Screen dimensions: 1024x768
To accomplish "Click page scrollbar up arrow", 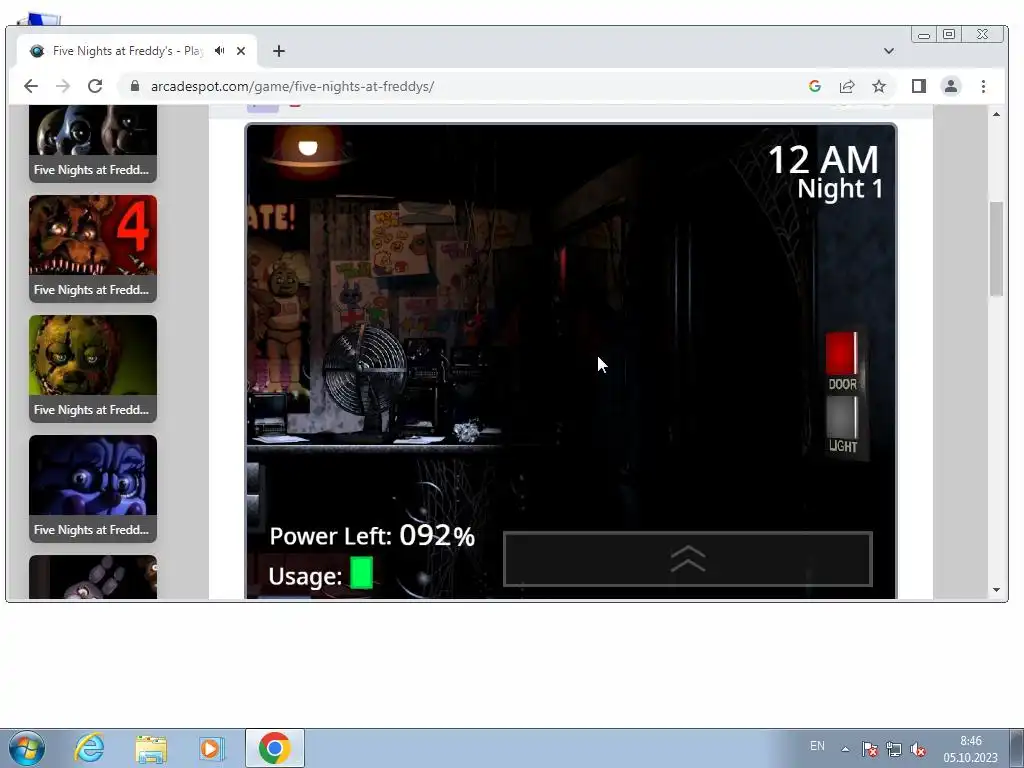I will pos(996,114).
